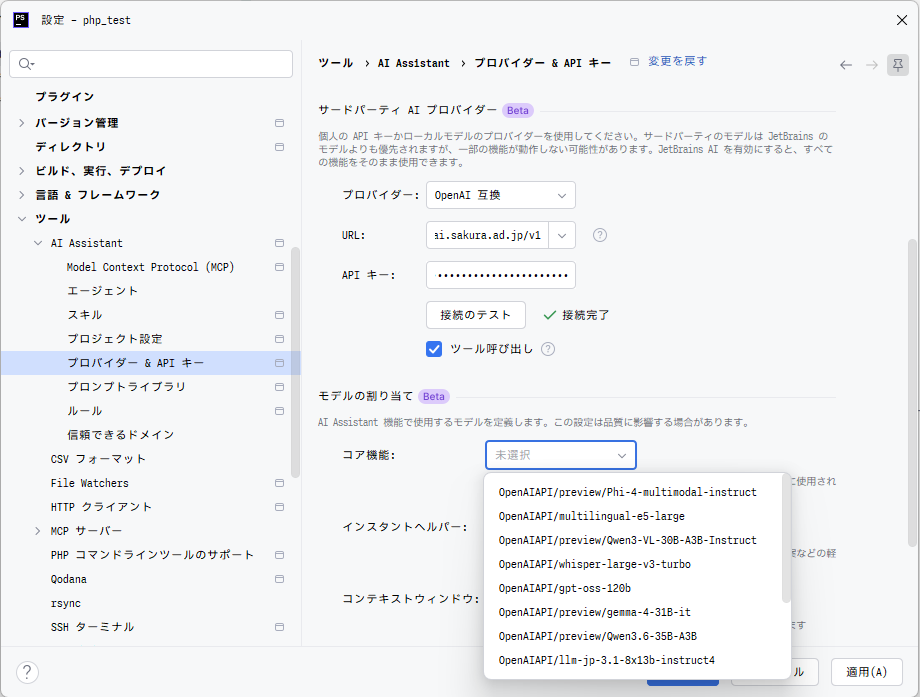This screenshot has height=697, width=920.
Task: Click project-level icon on HTTP クライアント row
Action: point(279,507)
